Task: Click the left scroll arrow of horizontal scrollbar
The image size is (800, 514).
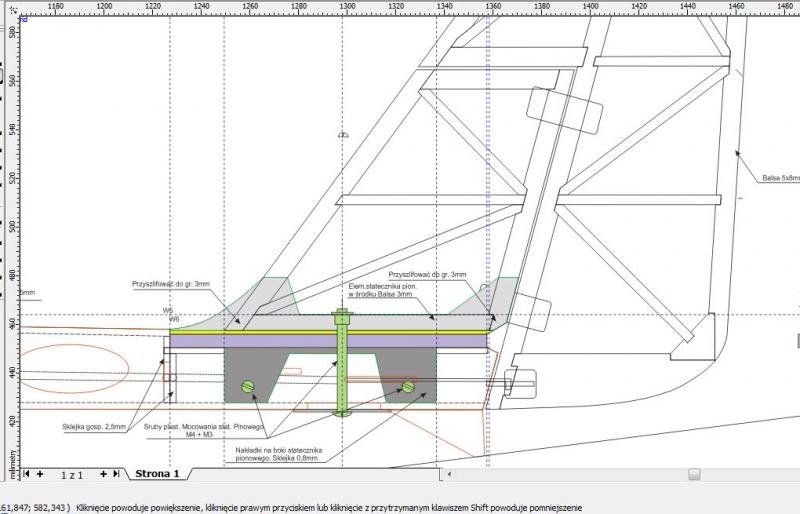Action: [449, 474]
